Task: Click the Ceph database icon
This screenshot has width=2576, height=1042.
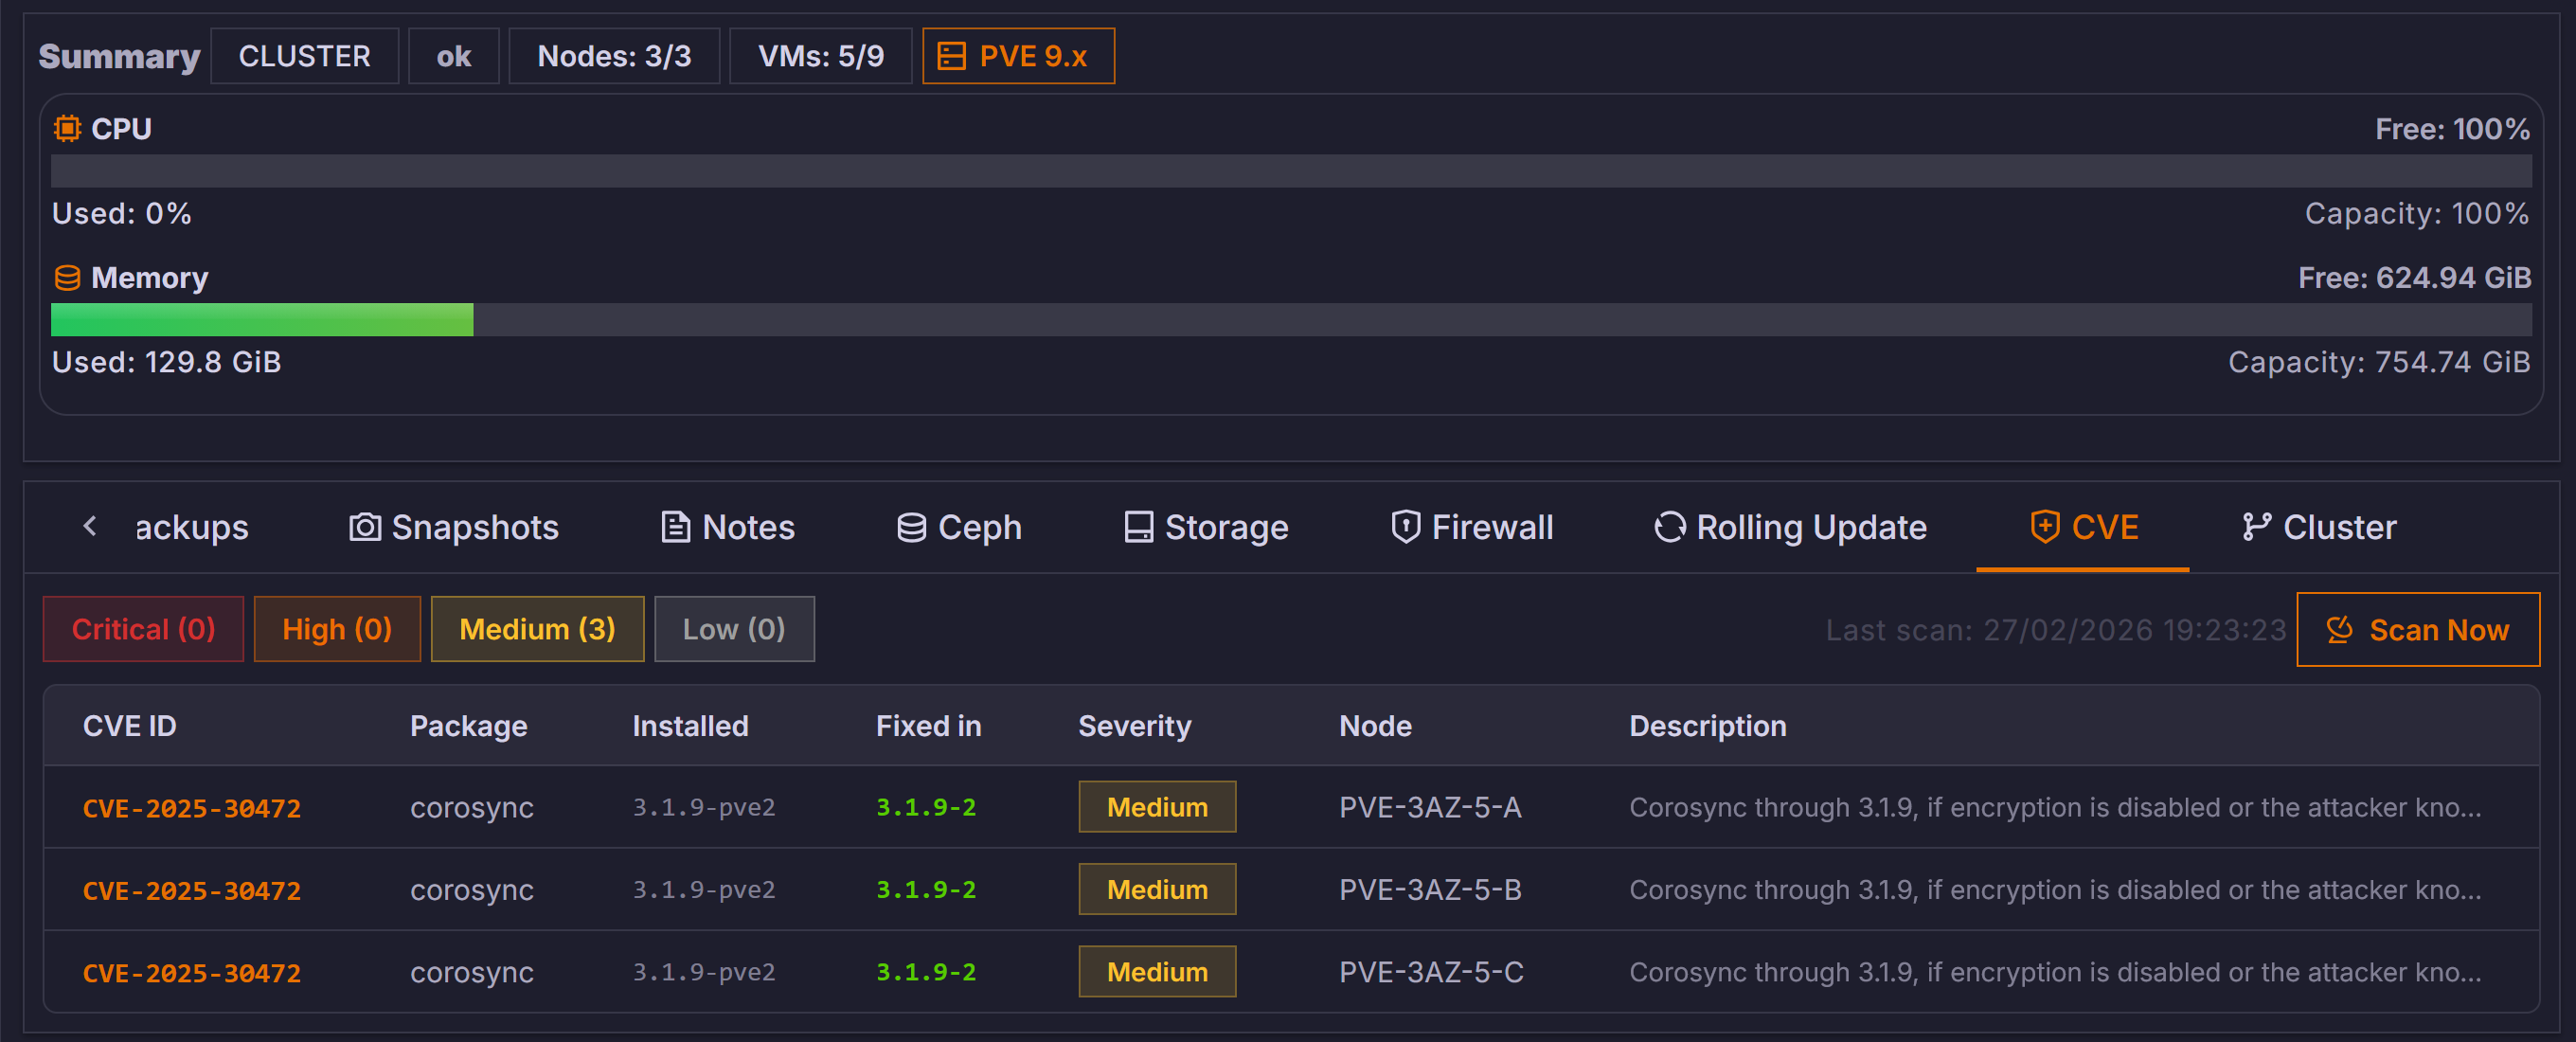Action: pyautogui.click(x=911, y=527)
